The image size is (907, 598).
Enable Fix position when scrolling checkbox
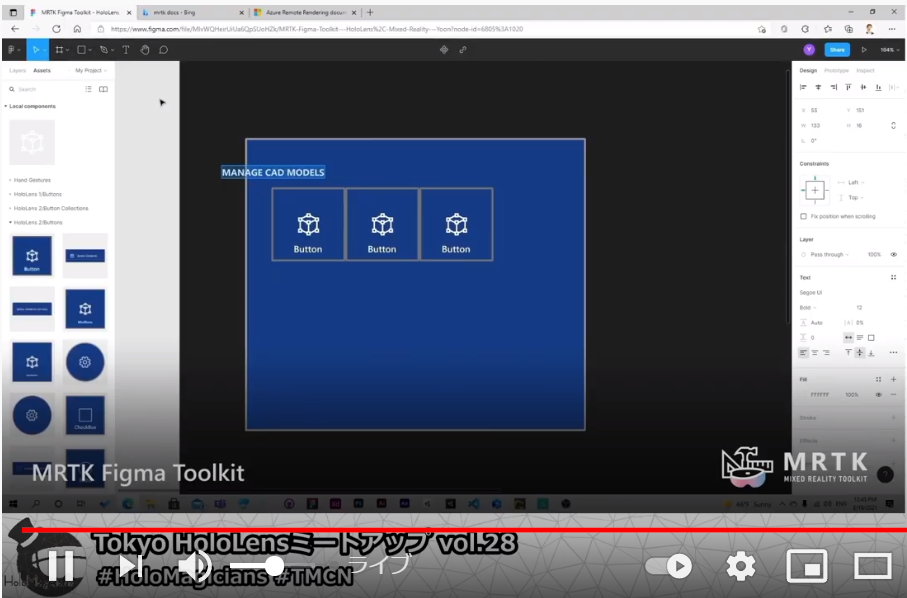click(803, 216)
